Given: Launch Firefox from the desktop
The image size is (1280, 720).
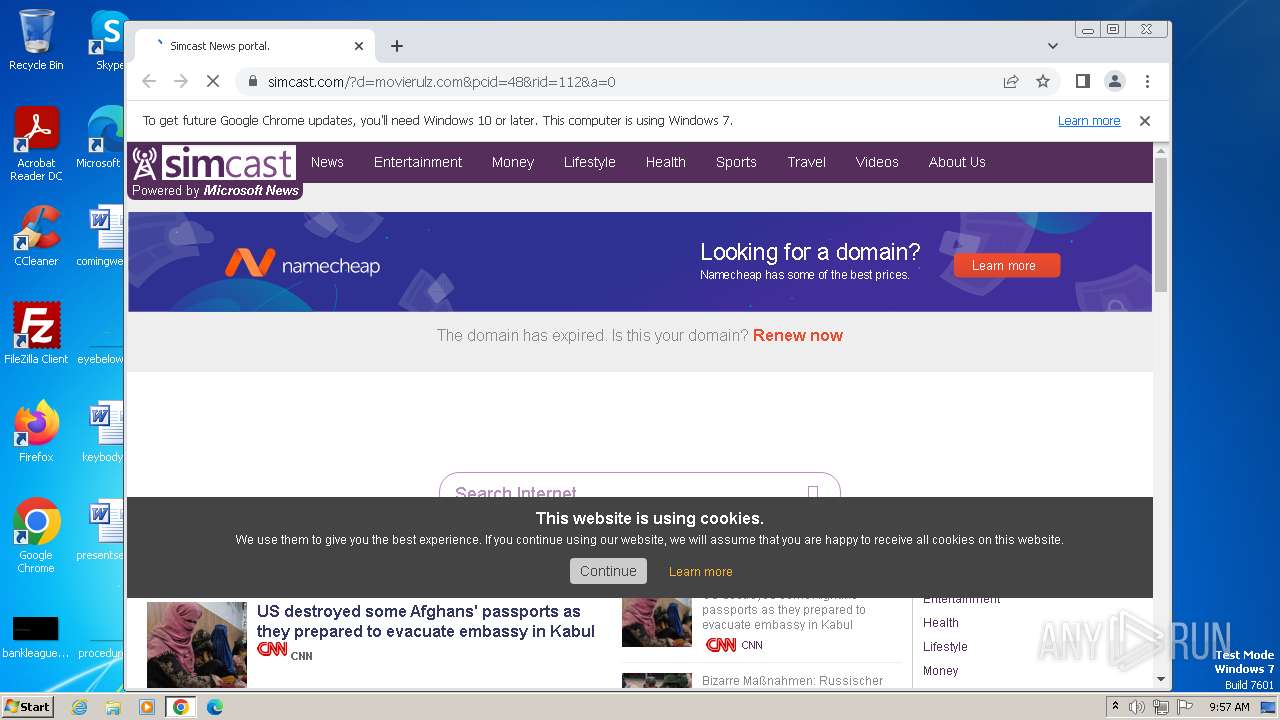Looking at the screenshot, I should click(x=36, y=432).
